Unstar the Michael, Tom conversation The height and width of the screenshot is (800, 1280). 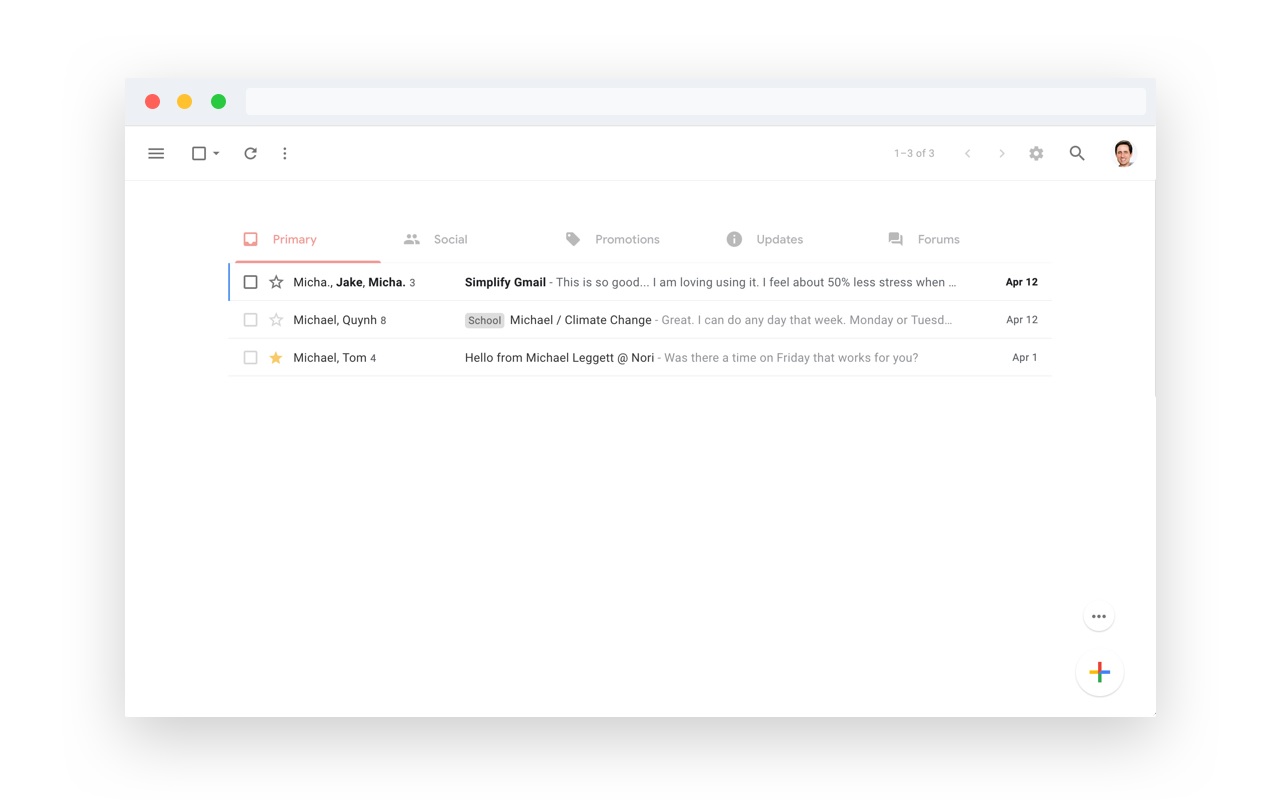(276, 357)
